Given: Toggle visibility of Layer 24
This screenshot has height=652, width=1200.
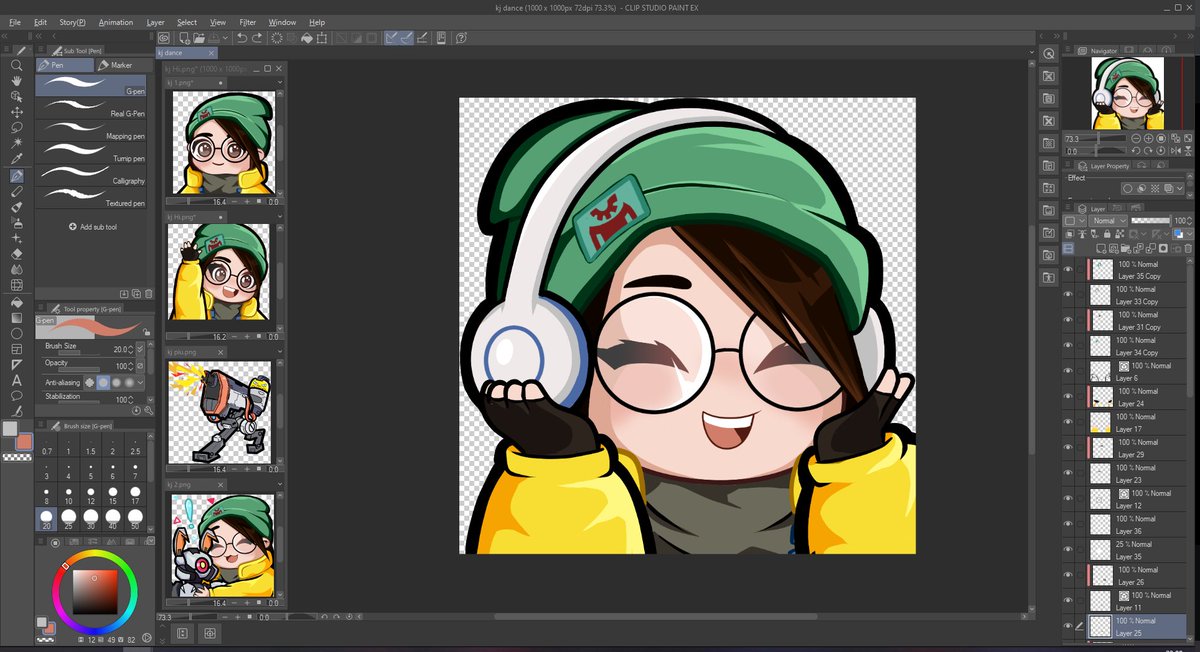Looking at the screenshot, I should click(1068, 397).
